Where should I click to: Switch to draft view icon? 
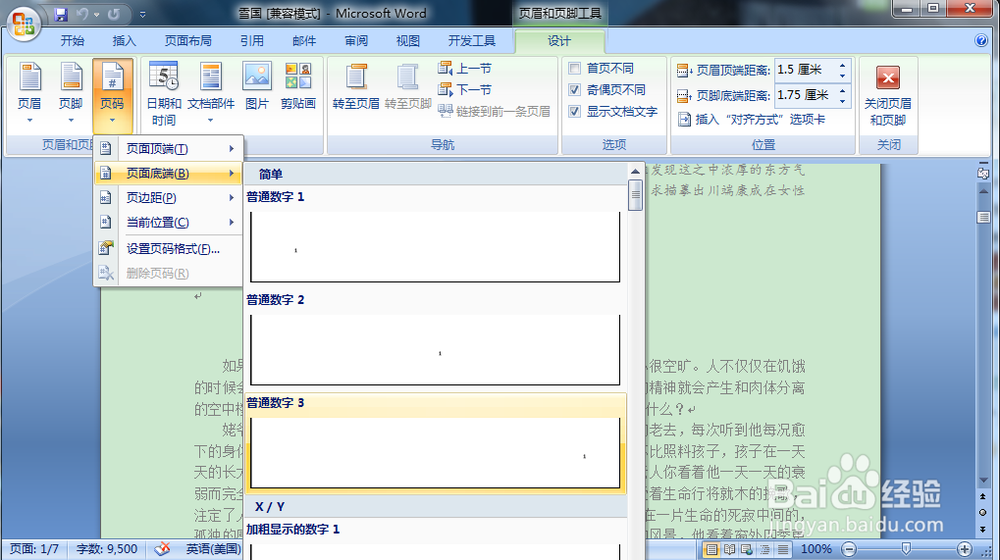pos(783,549)
